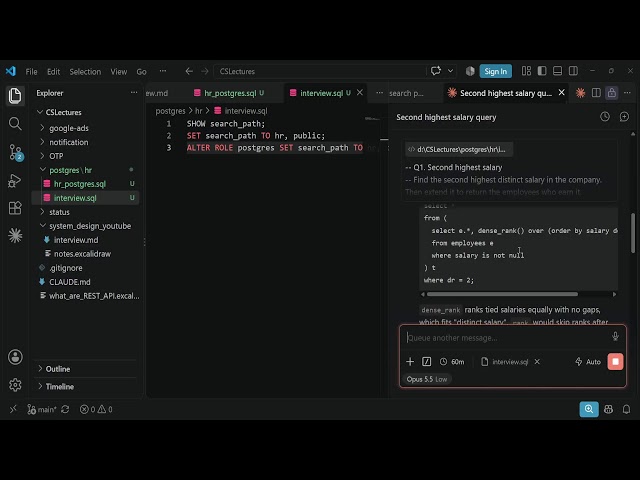Viewport: 640px width, 480px height.
Task: Click the Queue another message input
Action: pos(506,338)
